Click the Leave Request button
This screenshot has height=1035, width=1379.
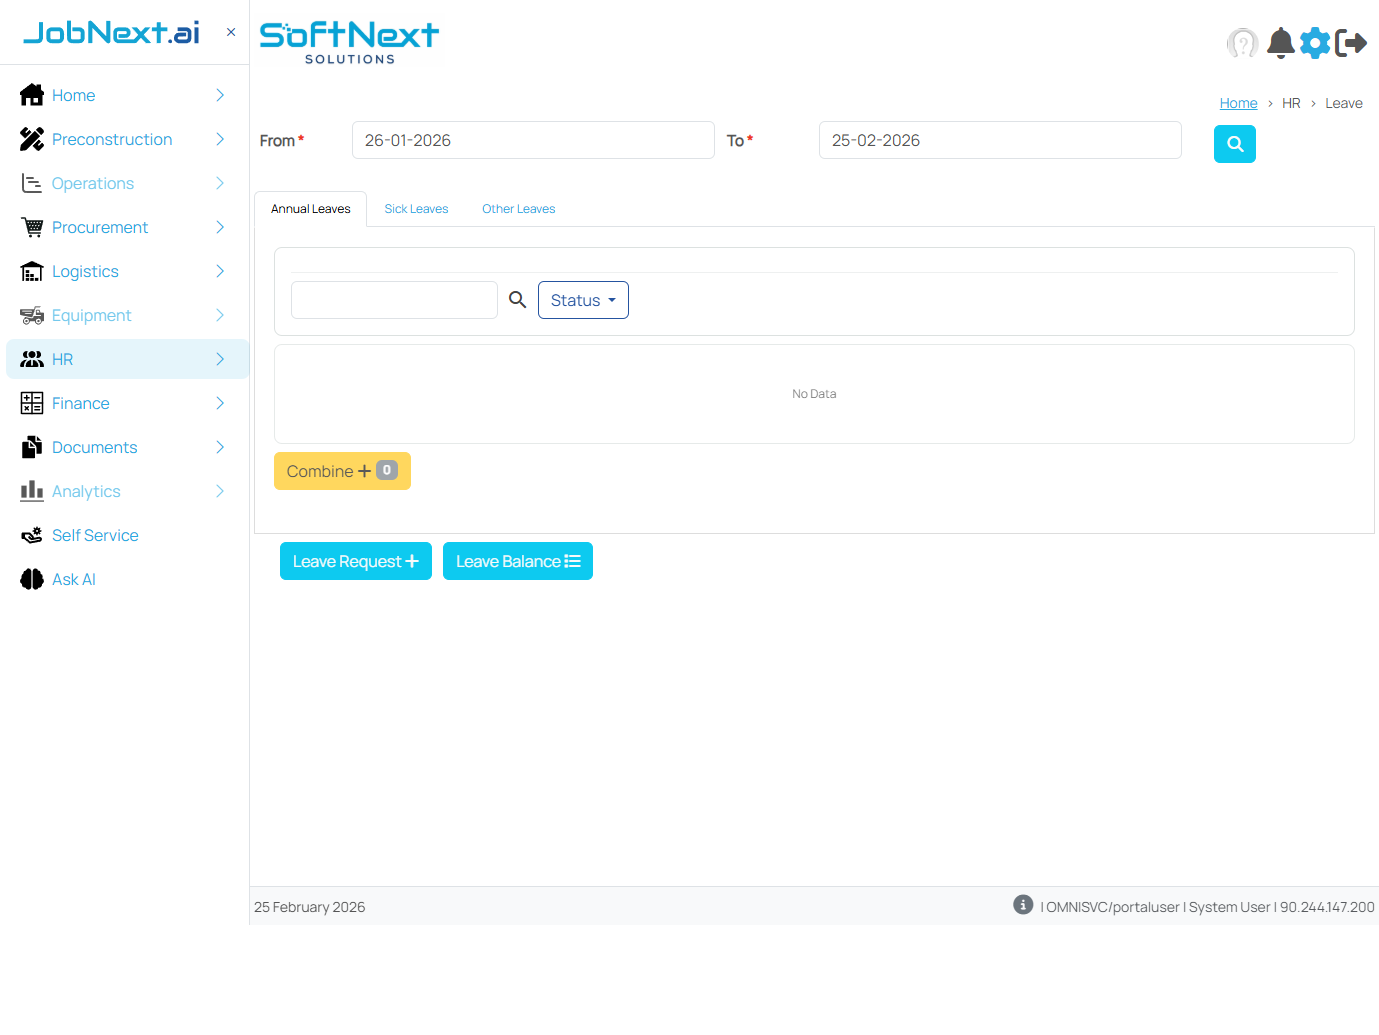tap(355, 561)
